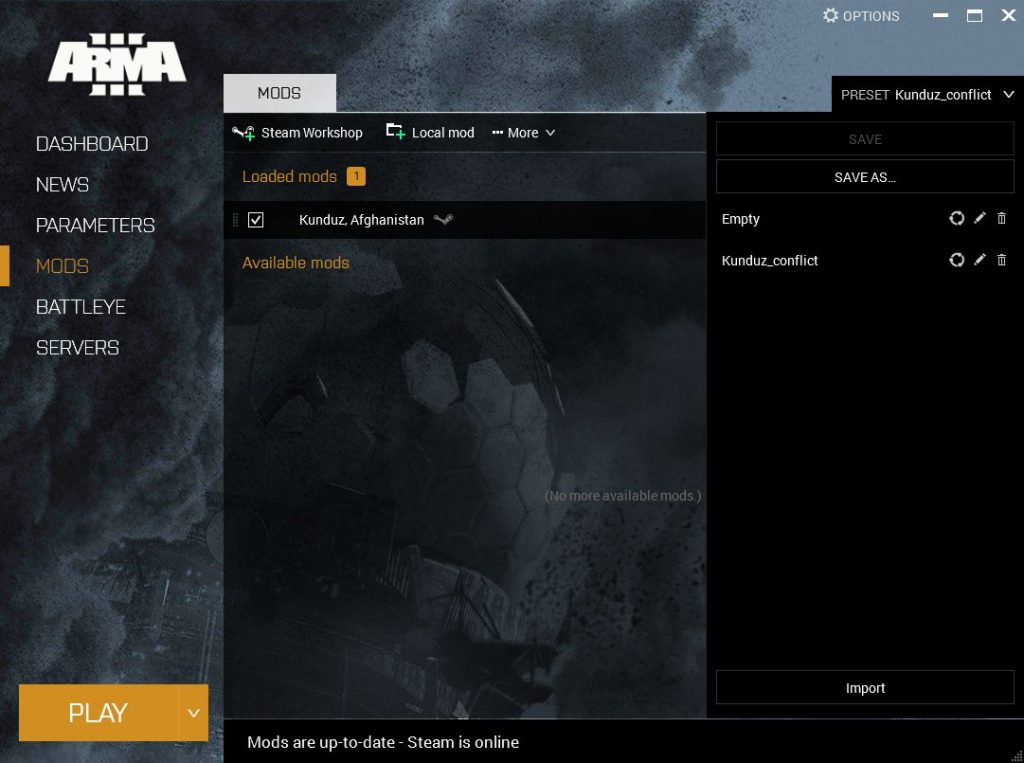Expand the PLAY button dropdown arrow
The image size is (1024, 763).
coord(193,712)
